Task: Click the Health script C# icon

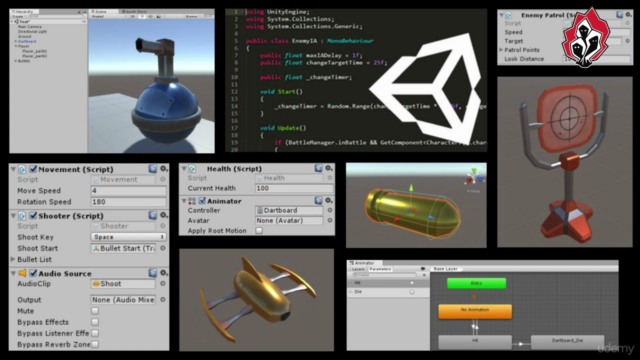Action: click(x=192, y=169)
